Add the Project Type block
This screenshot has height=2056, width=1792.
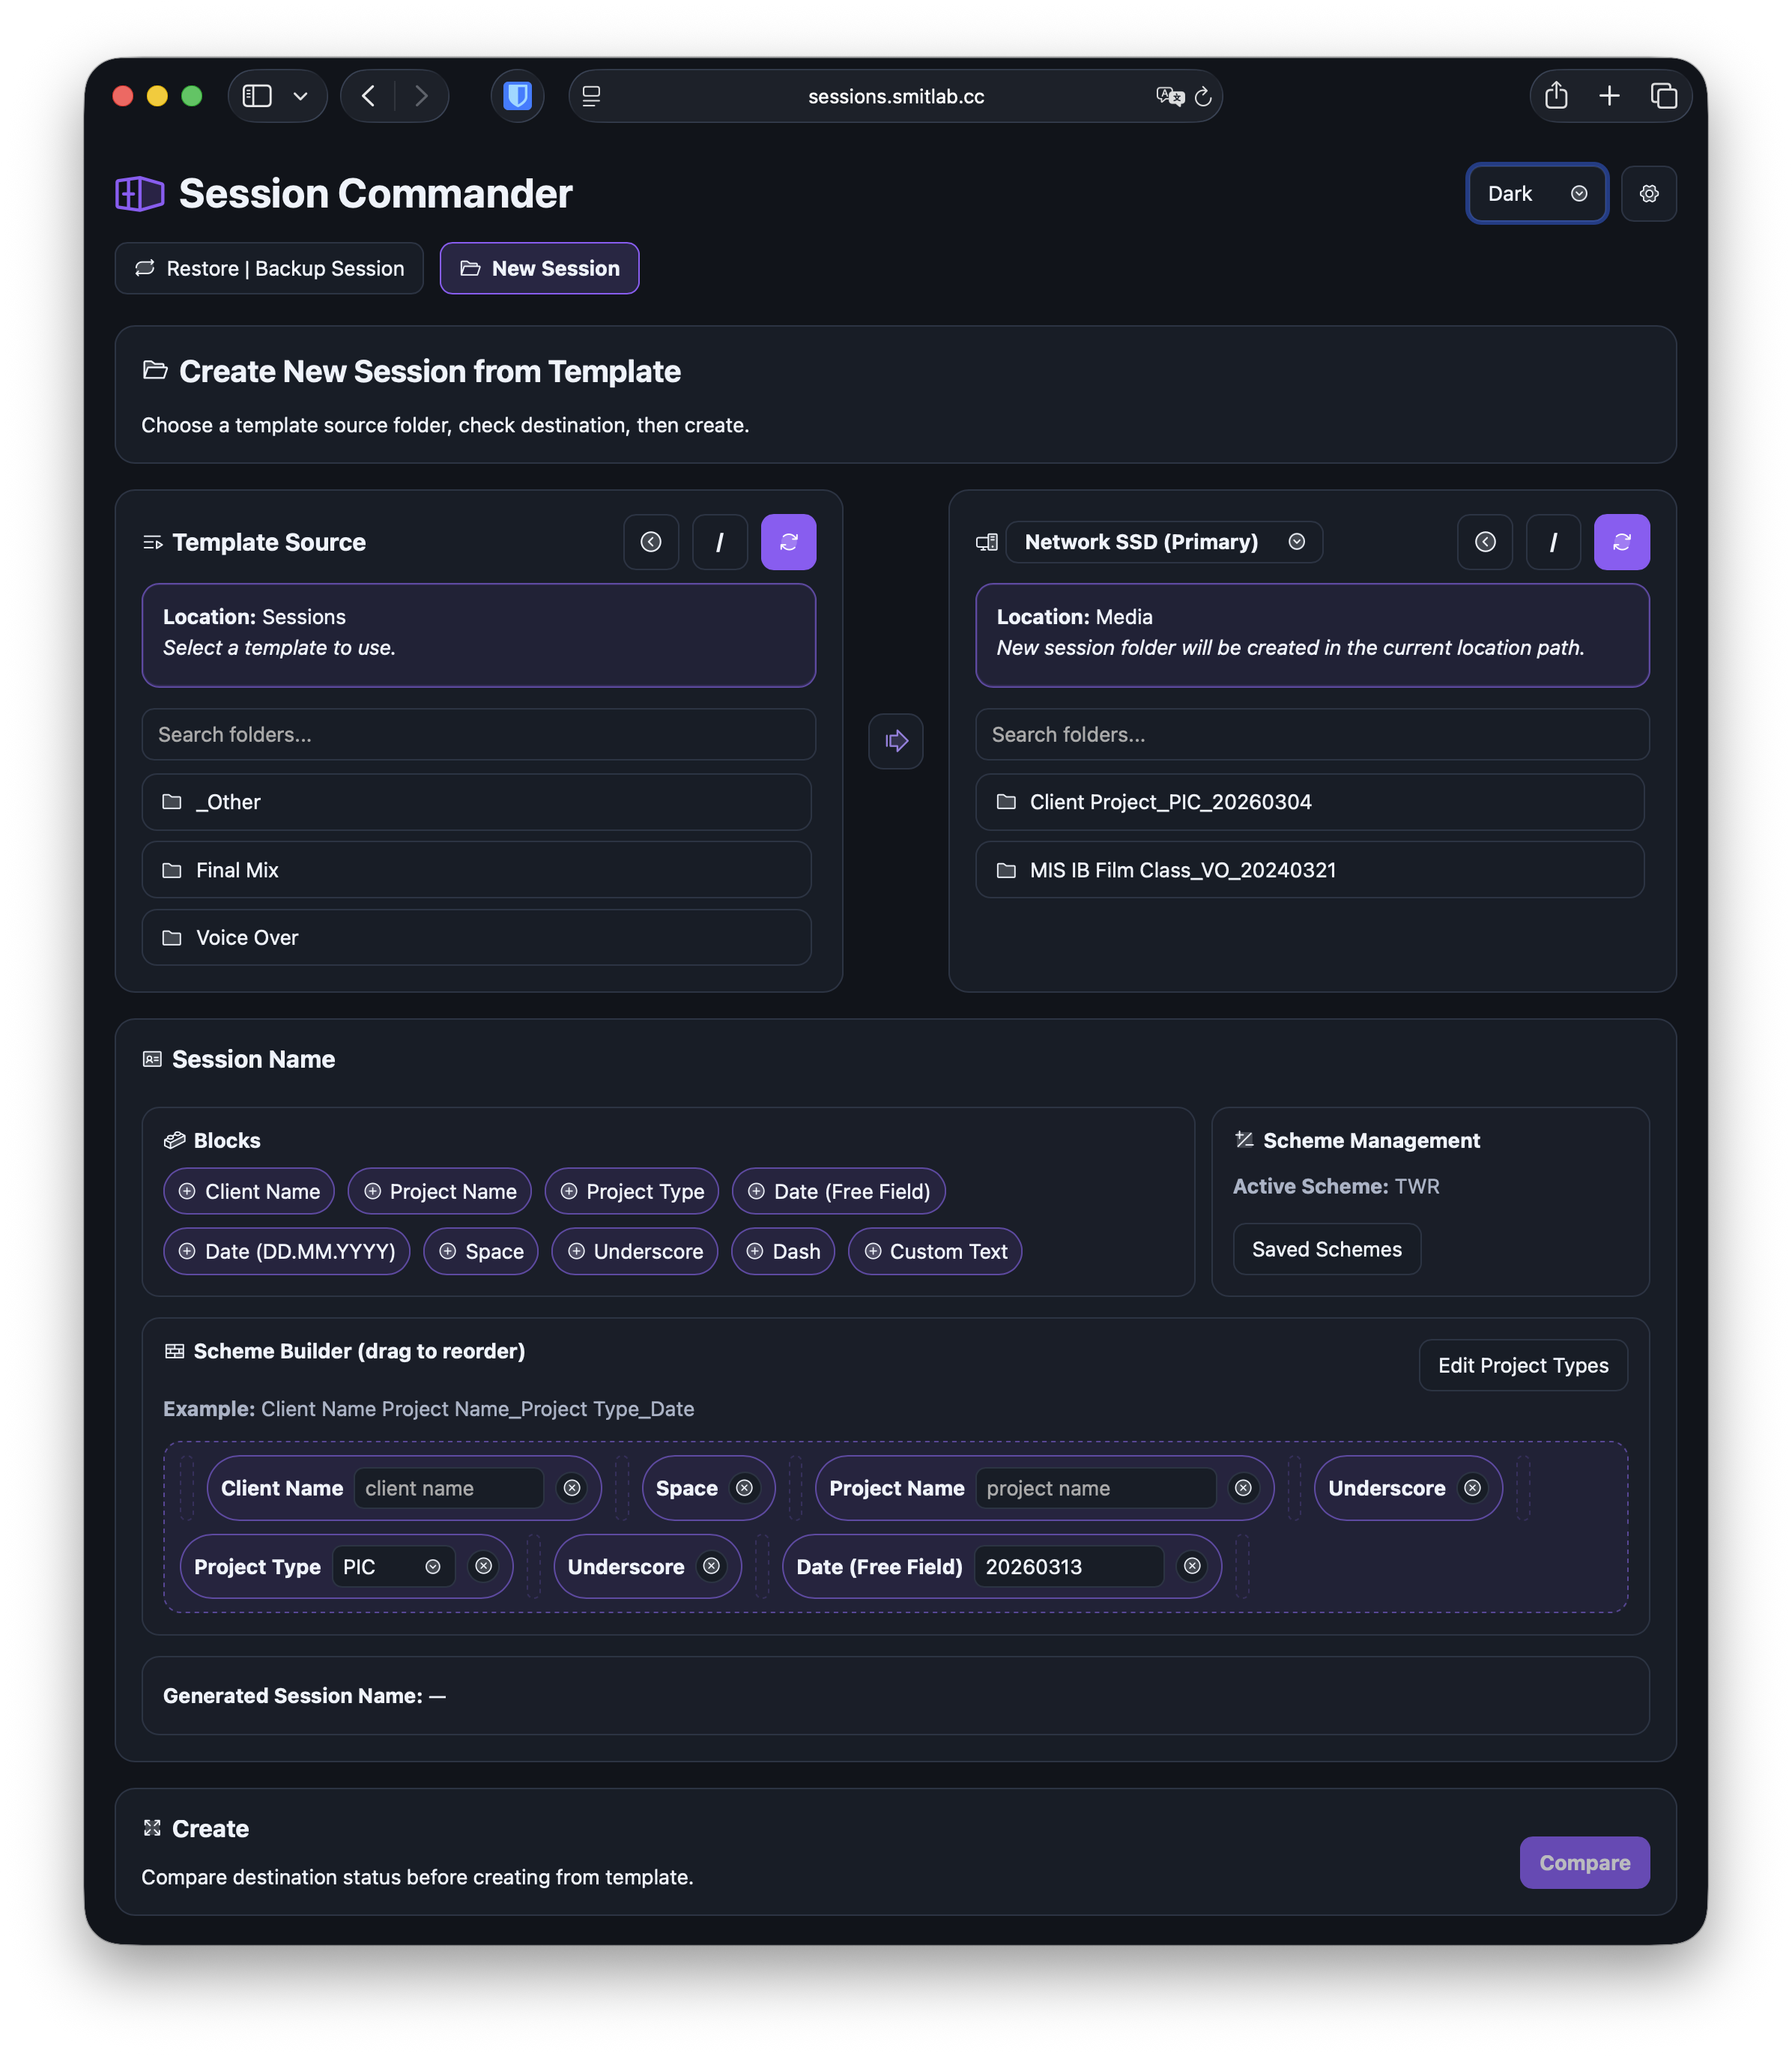(x=632, y=1191)
